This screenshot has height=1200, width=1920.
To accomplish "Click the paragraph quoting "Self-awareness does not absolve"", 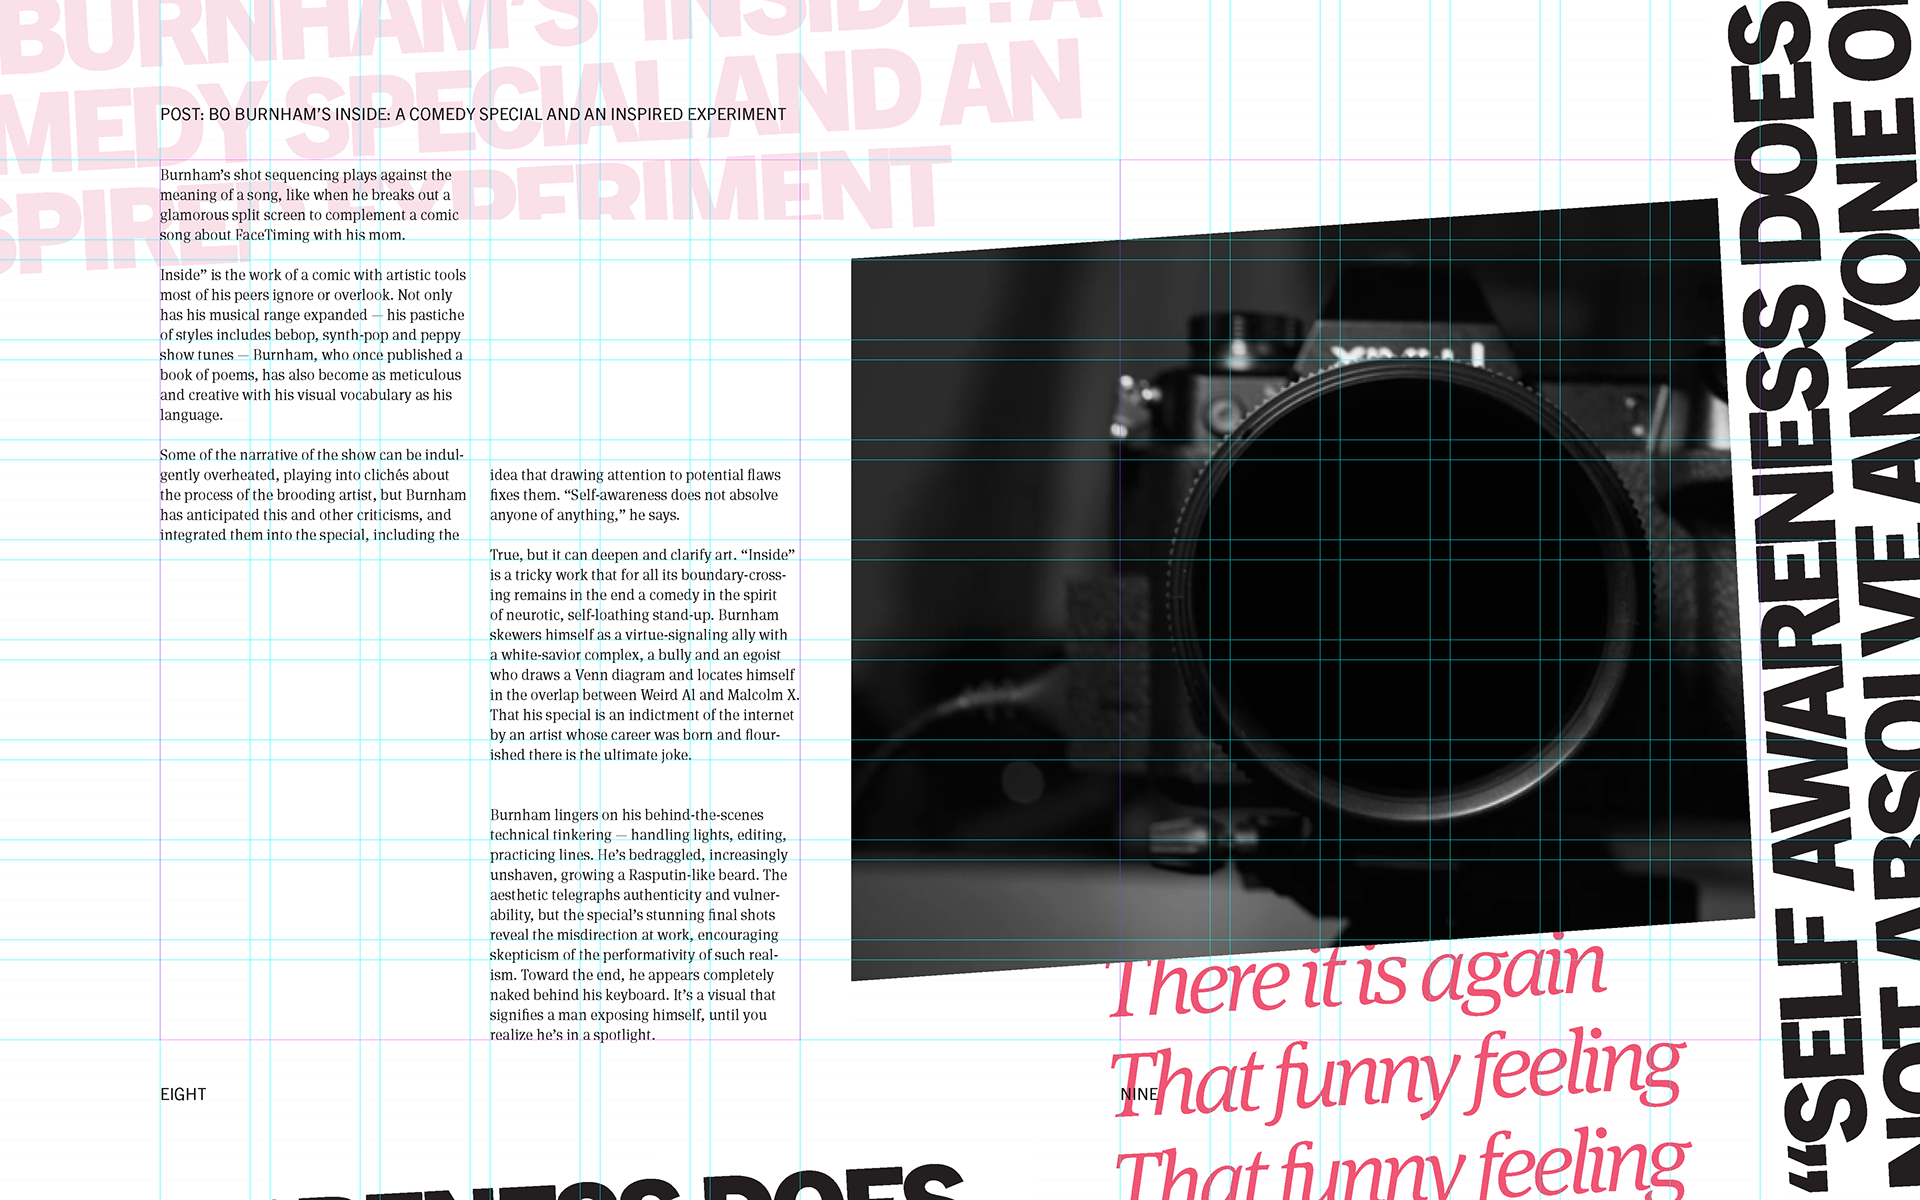I will point(634,495).
